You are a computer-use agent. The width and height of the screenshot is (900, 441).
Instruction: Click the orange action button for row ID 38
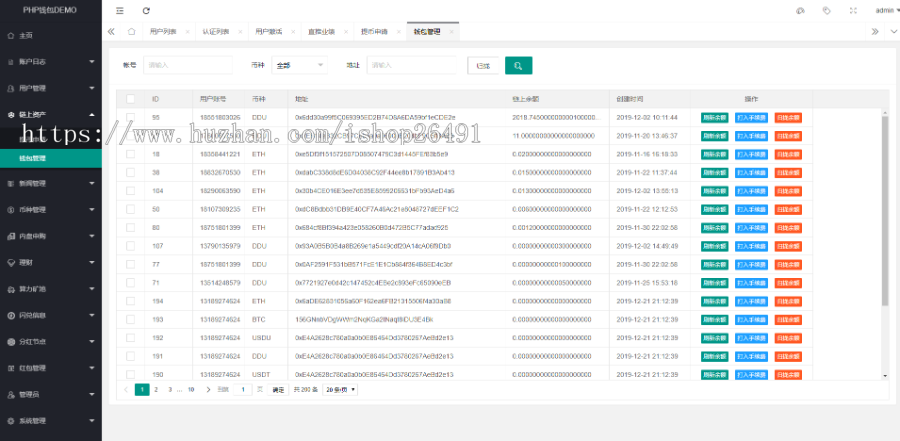tap(788, 172)
